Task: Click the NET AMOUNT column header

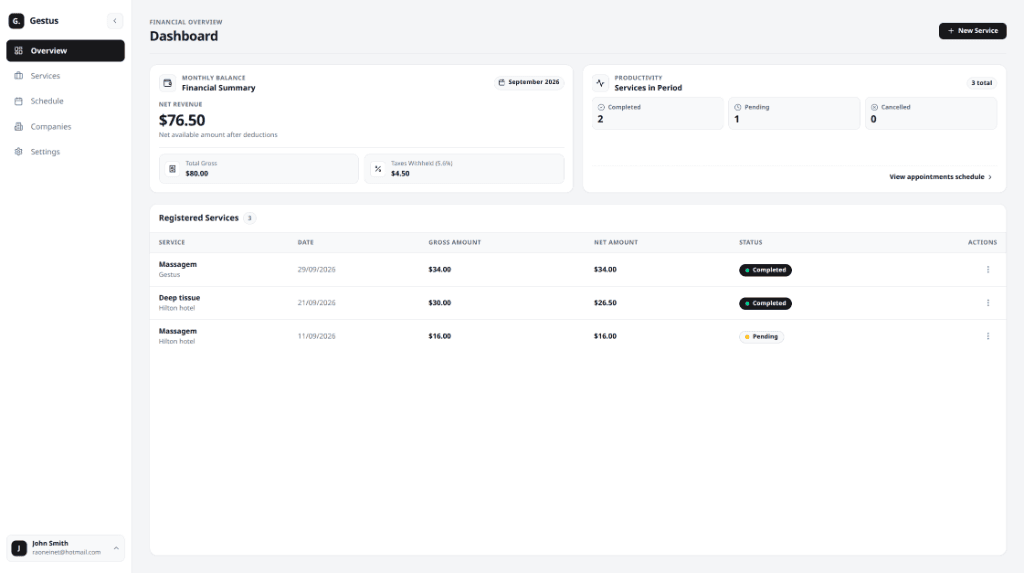Action: coord(616,242)
